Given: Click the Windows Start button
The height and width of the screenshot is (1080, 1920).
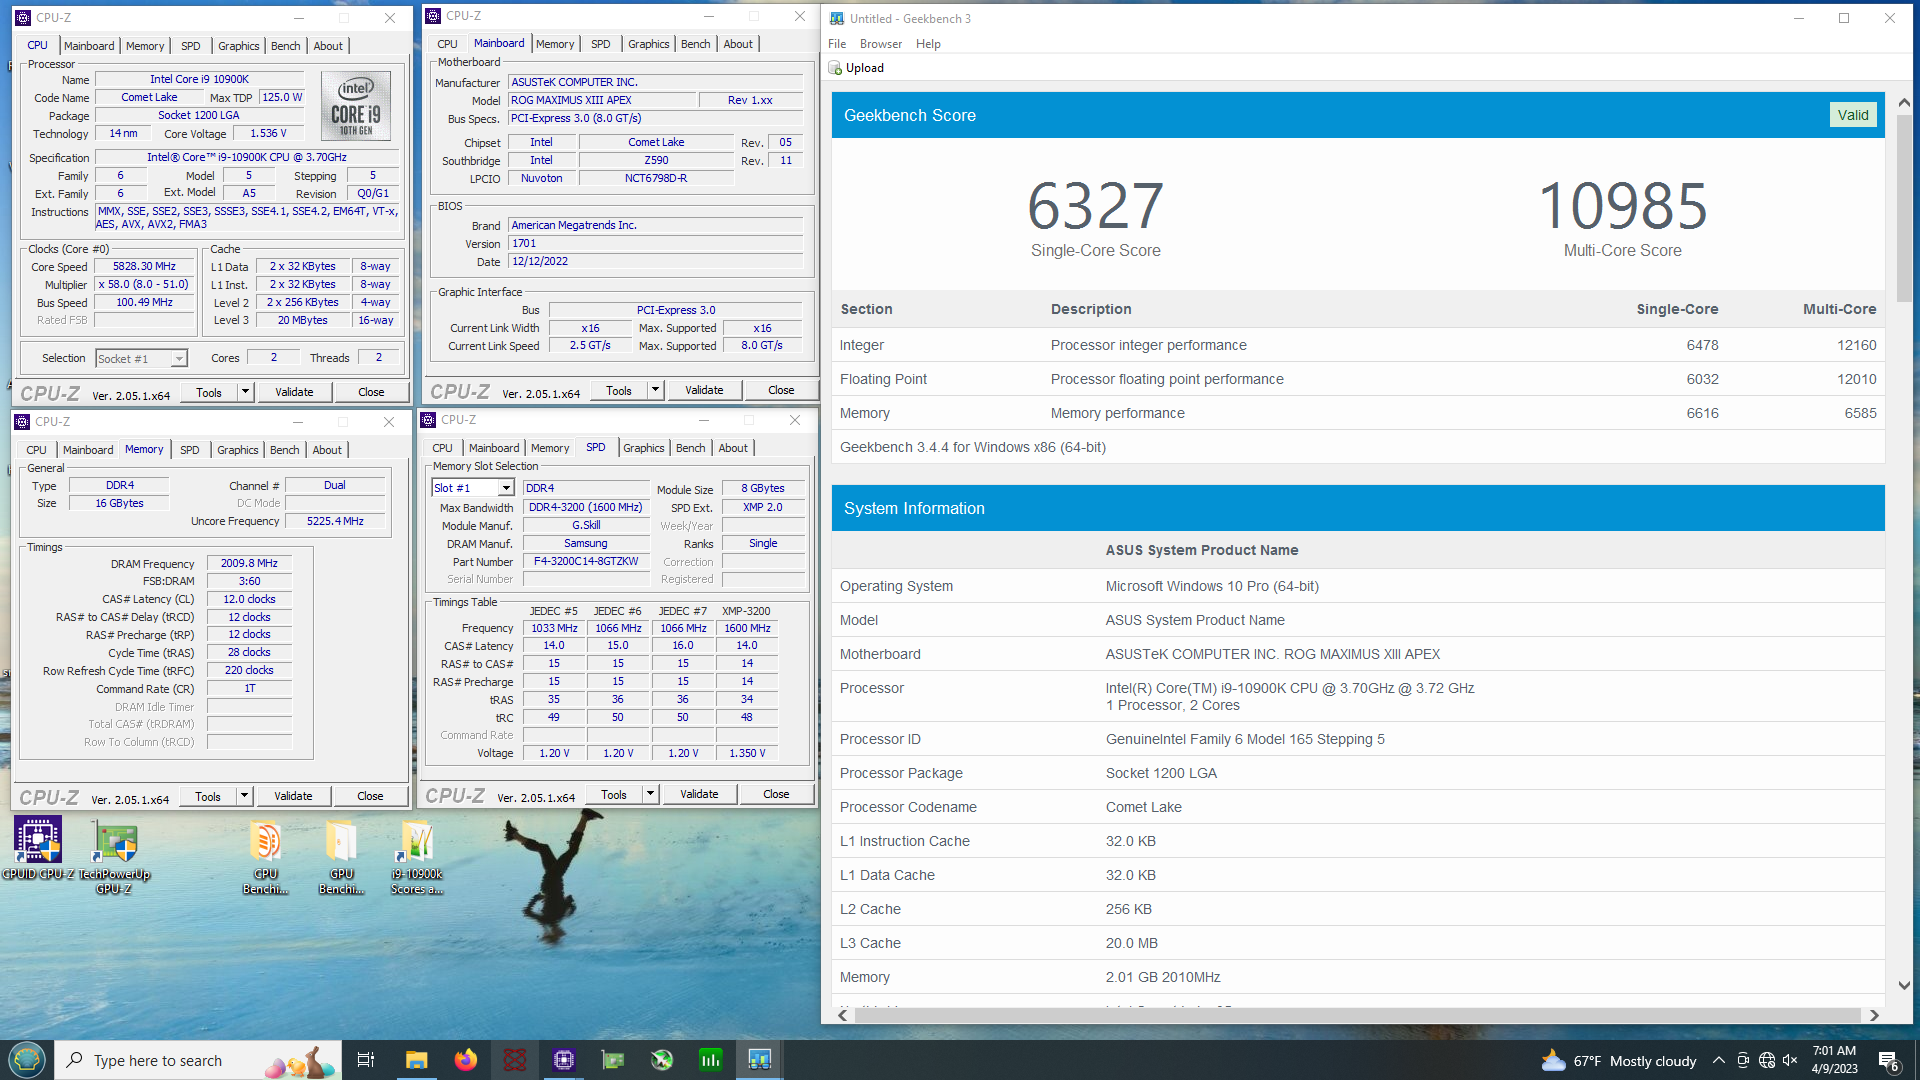Looking at the screenshot, I should [x=27, y=1060].
